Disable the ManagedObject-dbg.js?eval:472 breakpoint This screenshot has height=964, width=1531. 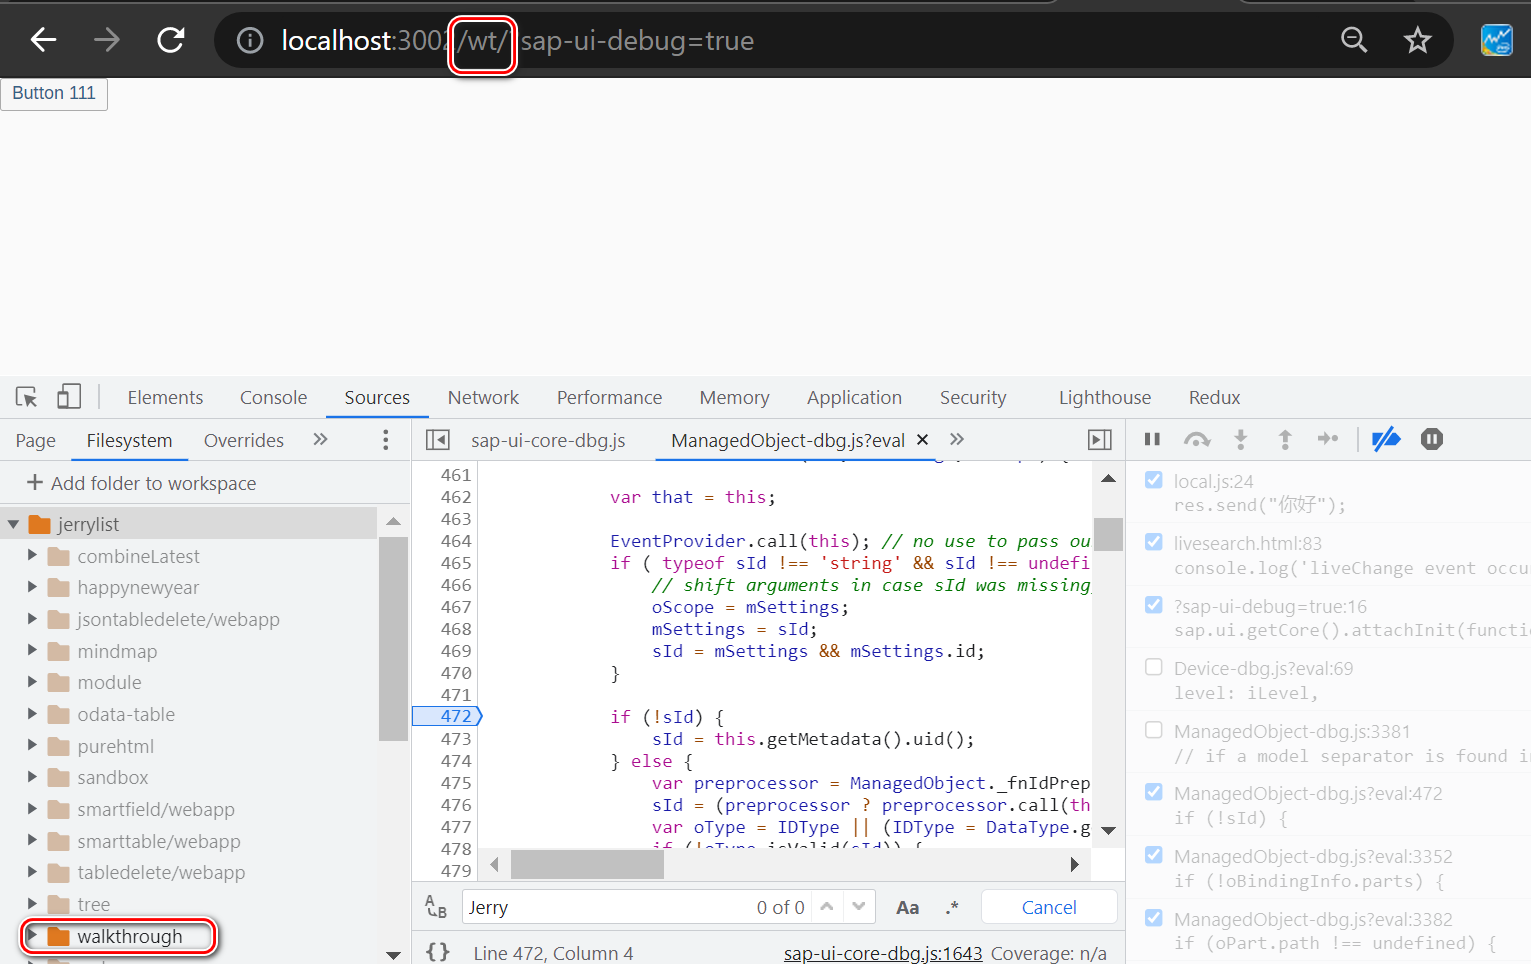(x=1154, y=792)
